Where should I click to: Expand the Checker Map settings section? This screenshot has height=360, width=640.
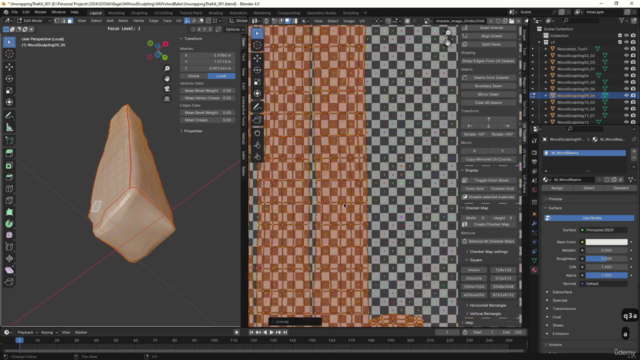coord(488,252)
